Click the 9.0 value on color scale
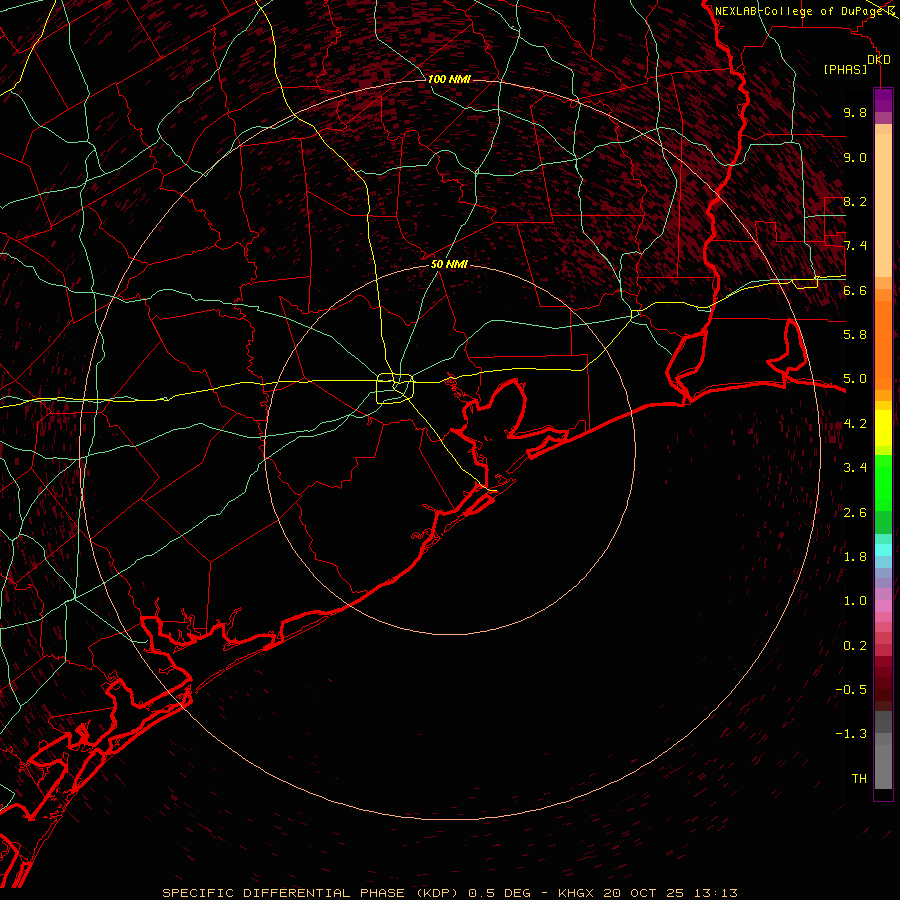The height and width of the screenshot is (900, 900). click(x=855, y=157)
